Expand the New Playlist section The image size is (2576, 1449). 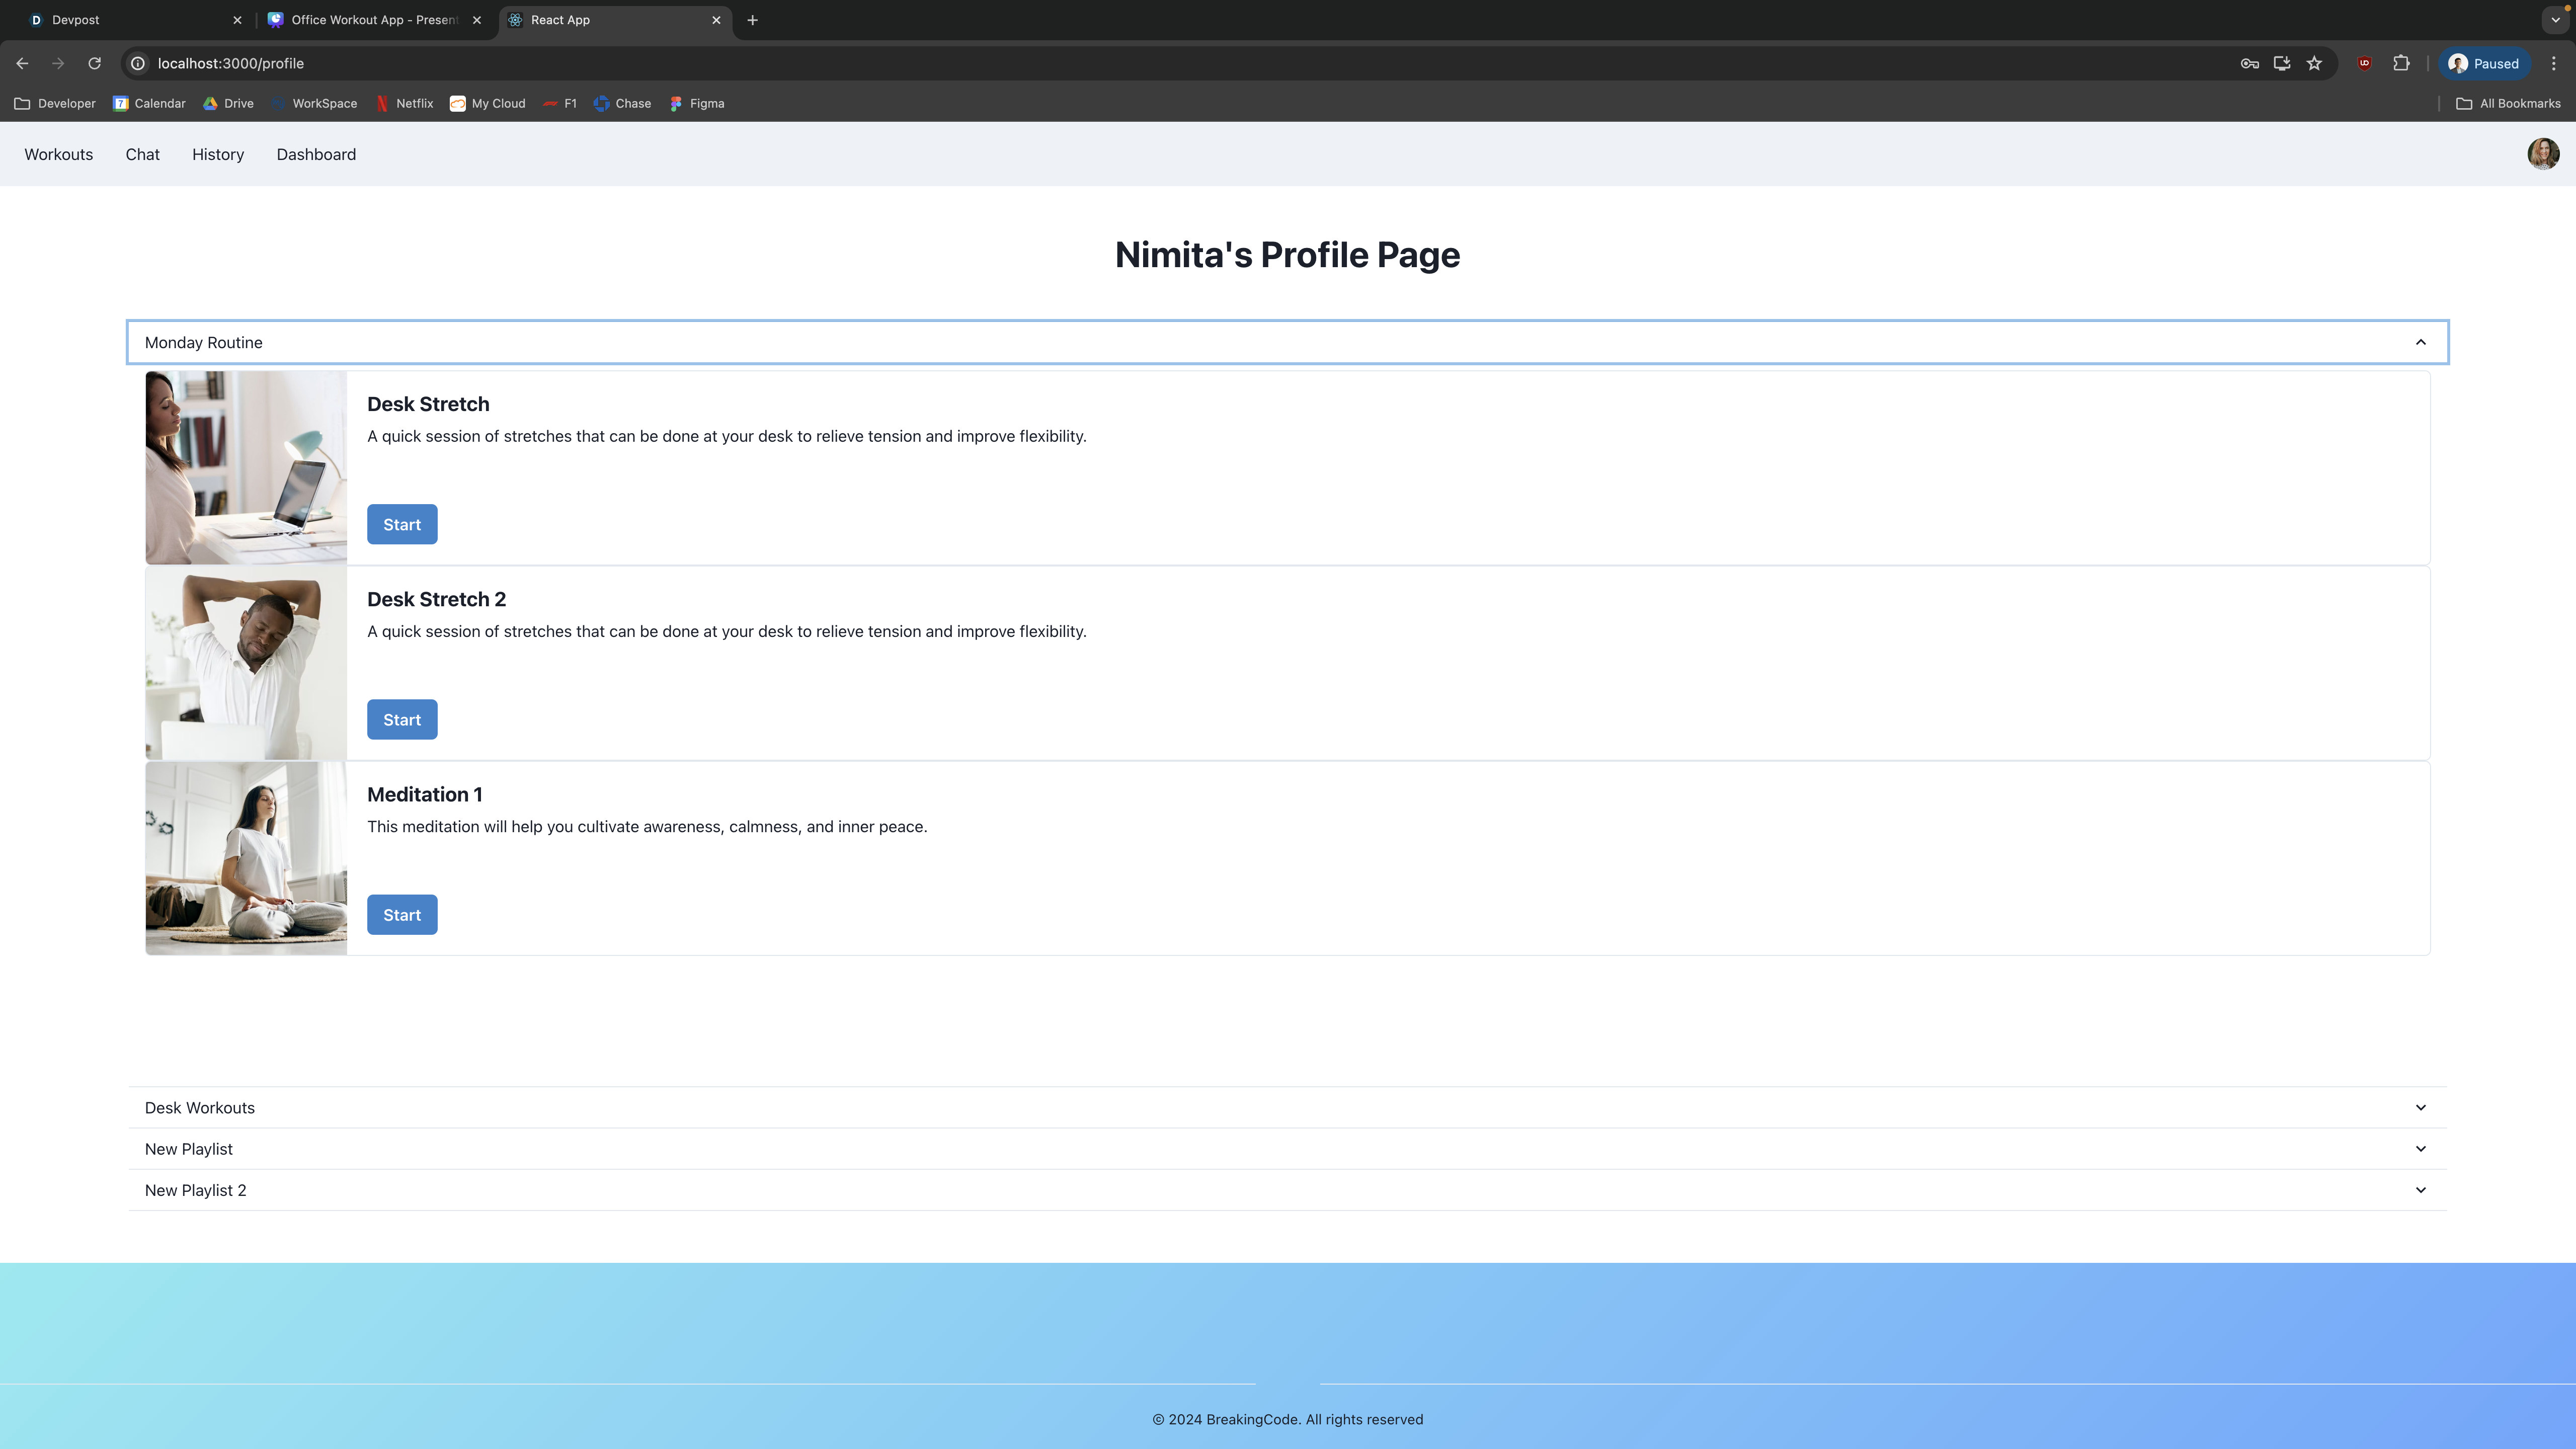pyautogui.click(x=2420, y=1149)
